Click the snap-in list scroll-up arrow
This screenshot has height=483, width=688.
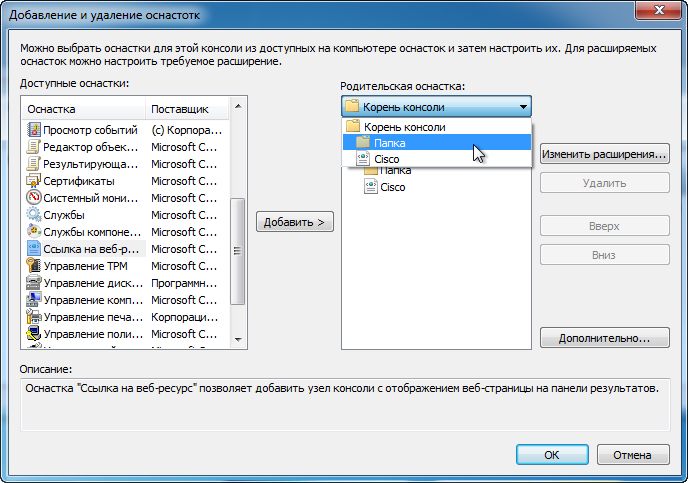[x=238, y=106]
